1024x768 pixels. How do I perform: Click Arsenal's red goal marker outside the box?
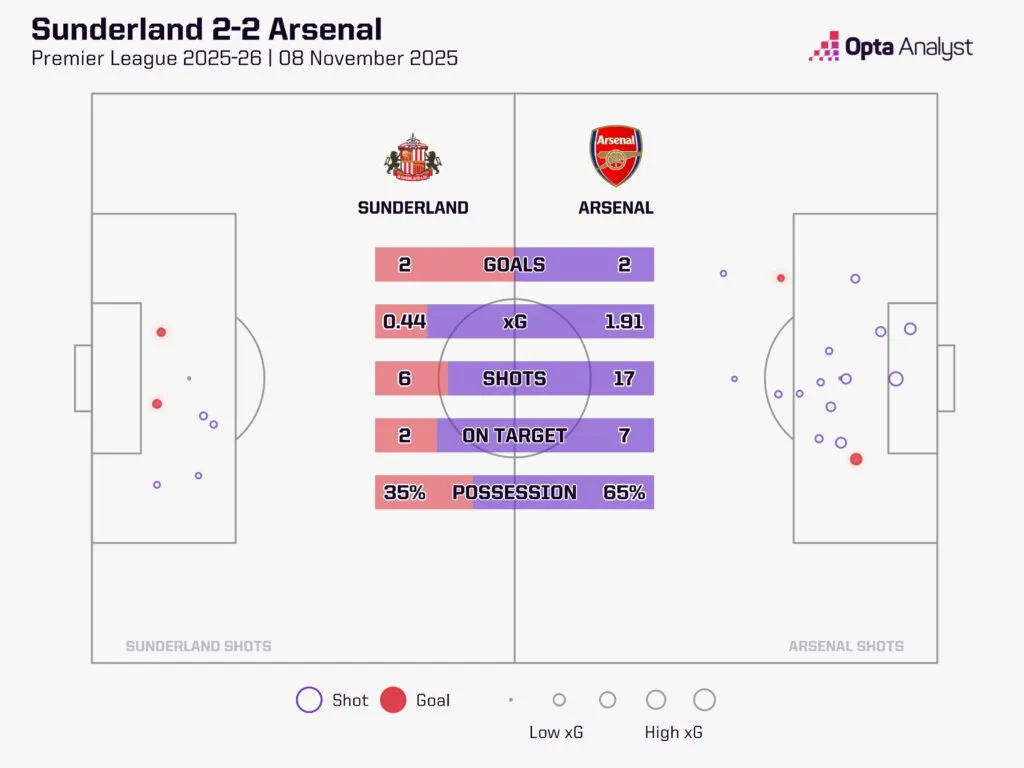(781, 278)
